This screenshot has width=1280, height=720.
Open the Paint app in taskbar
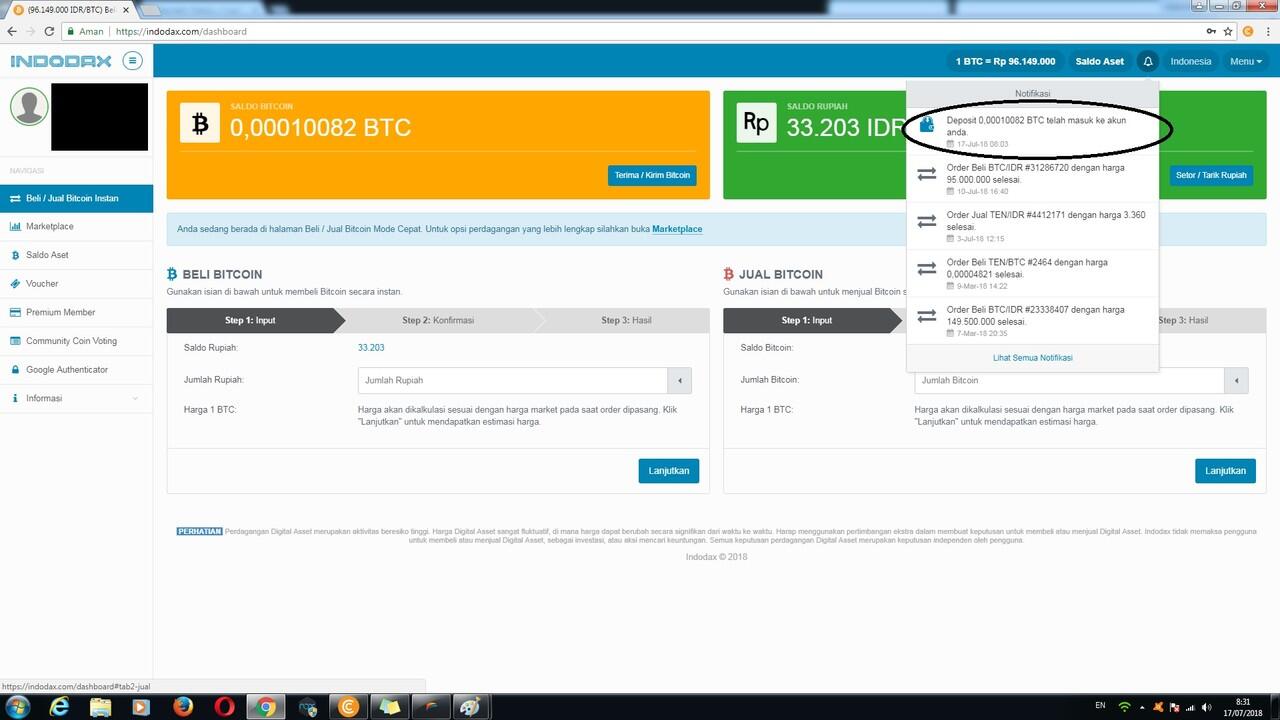click(x=470, y=707)
